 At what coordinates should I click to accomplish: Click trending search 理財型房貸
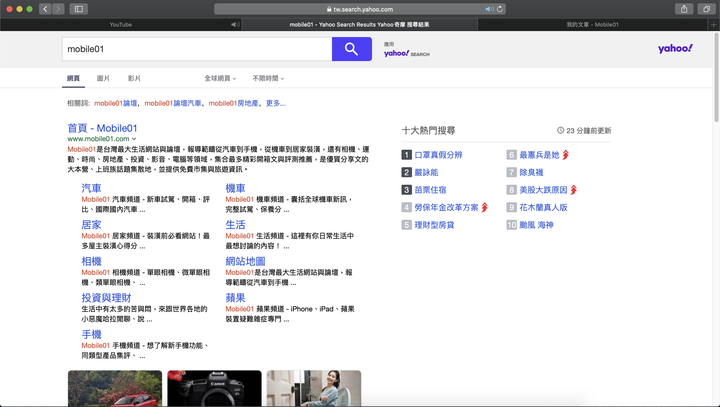click(434, 225)
